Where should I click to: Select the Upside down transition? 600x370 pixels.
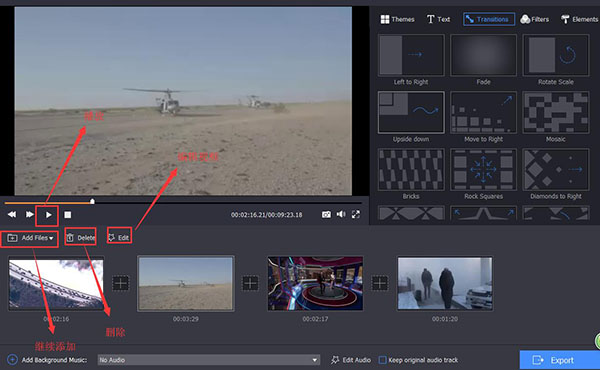click(411, 112)
